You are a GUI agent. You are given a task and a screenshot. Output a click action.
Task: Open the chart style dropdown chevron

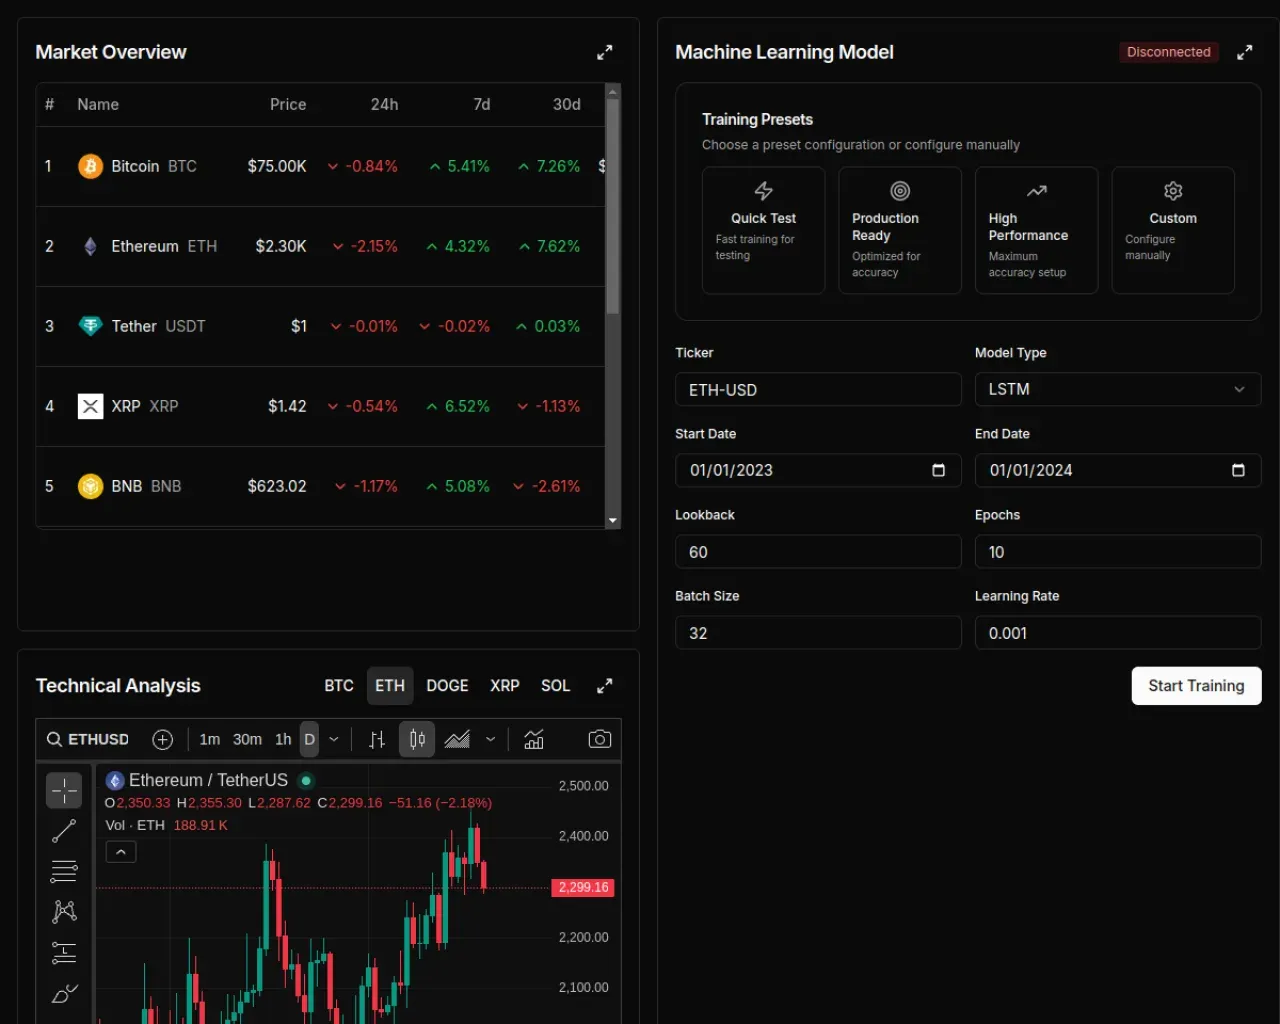(x=490, y=739)
